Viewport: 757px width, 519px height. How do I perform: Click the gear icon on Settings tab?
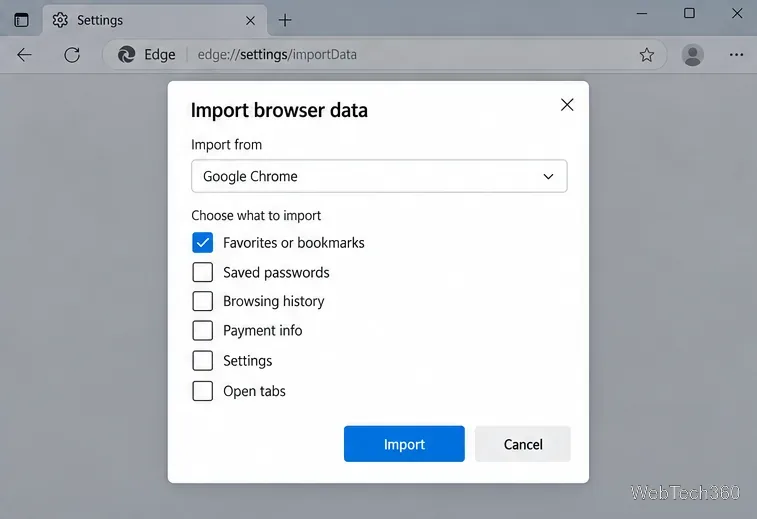(60, 20)
